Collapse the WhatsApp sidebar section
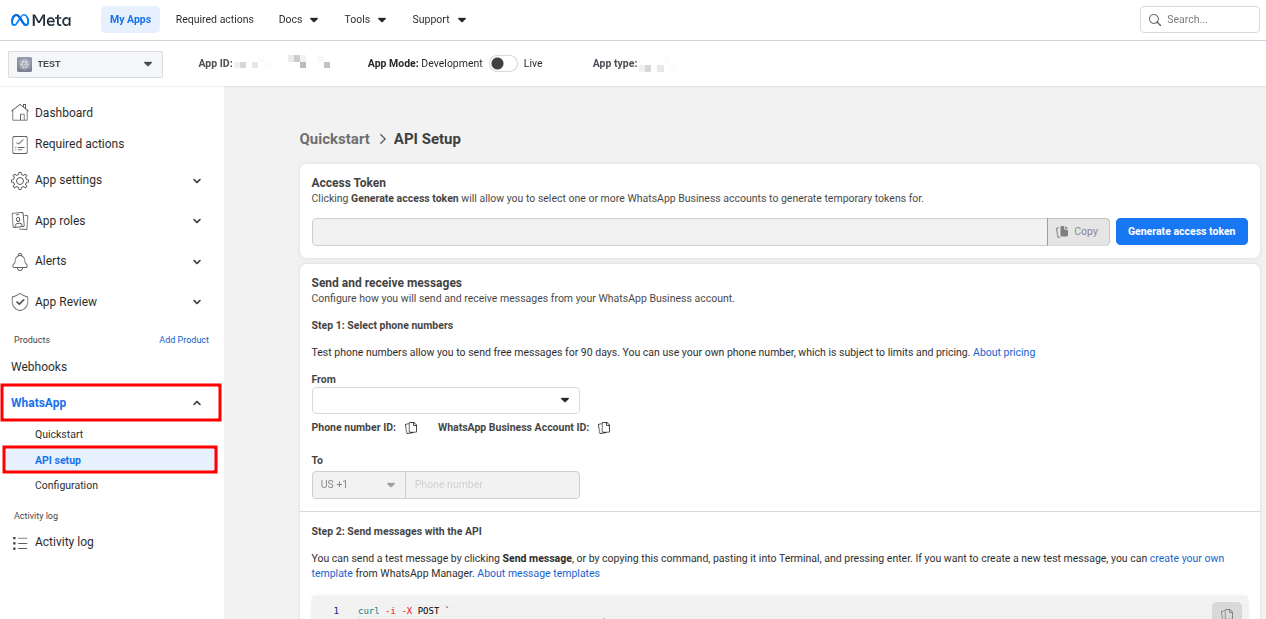This screenshot has width=1266, height=619. coord(197,403)
